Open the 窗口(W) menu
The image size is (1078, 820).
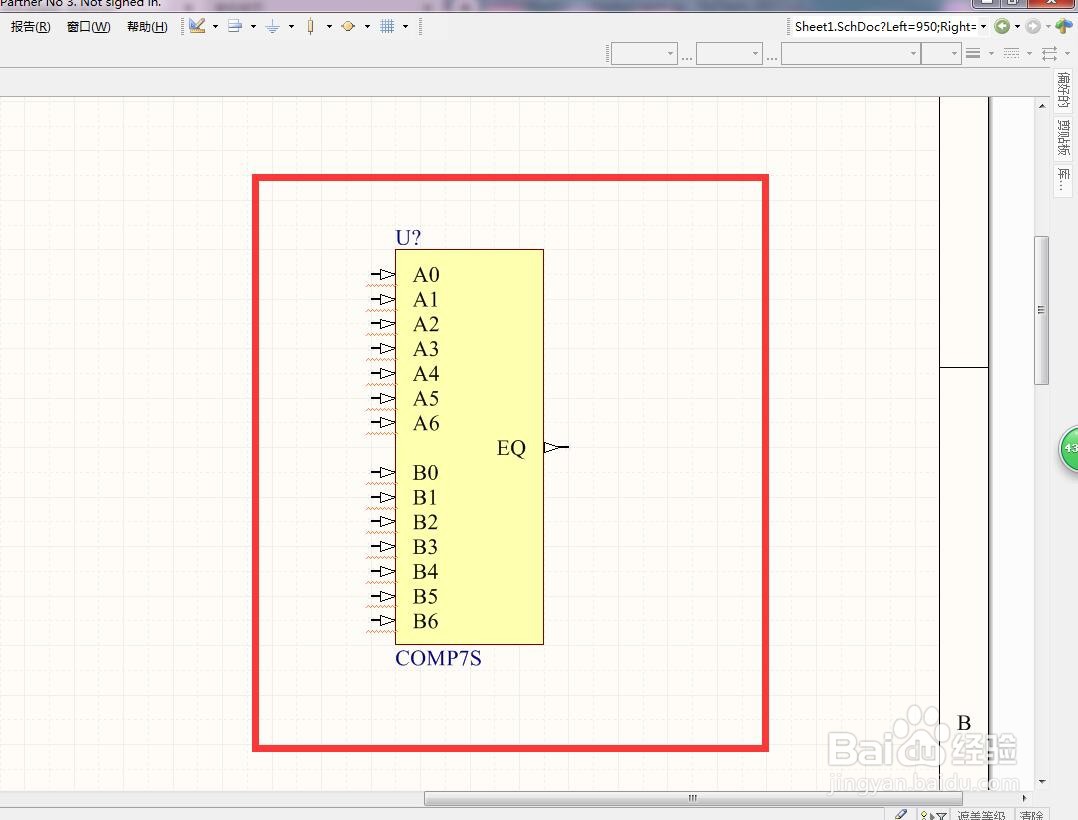tap(89, 27)
